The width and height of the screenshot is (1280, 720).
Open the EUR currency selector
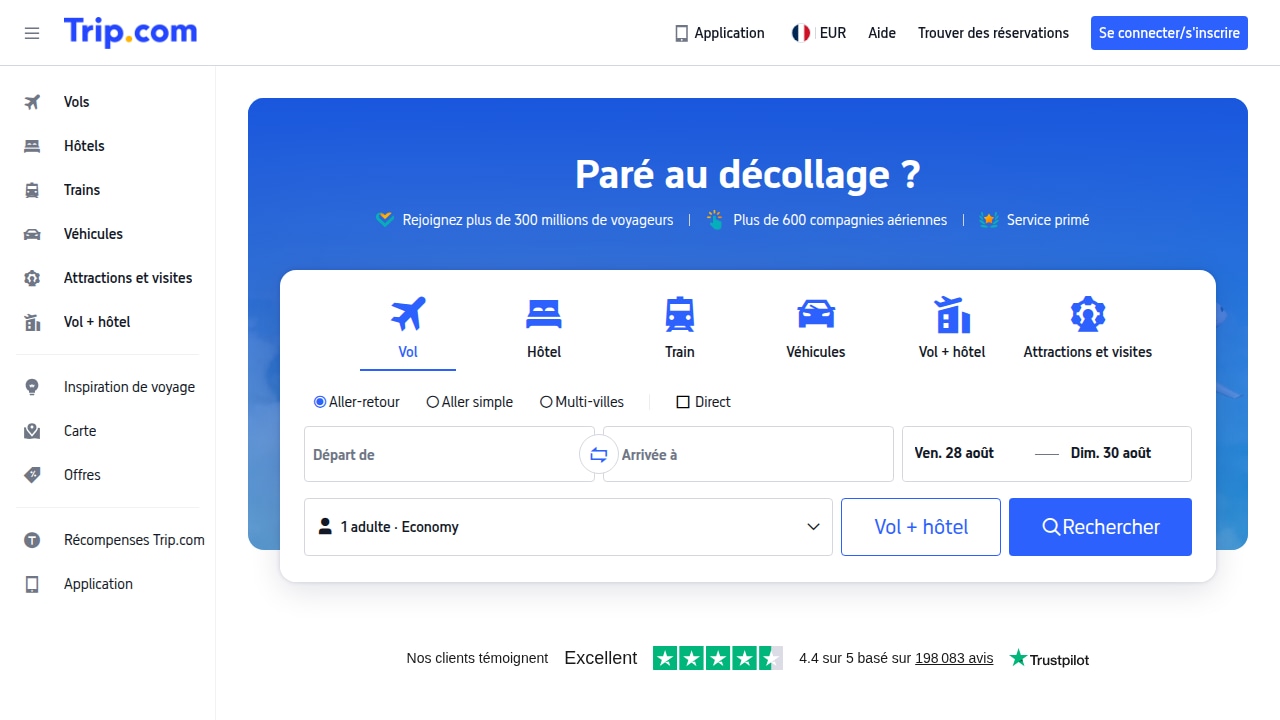pyautogui.click(x=819, y=33)
